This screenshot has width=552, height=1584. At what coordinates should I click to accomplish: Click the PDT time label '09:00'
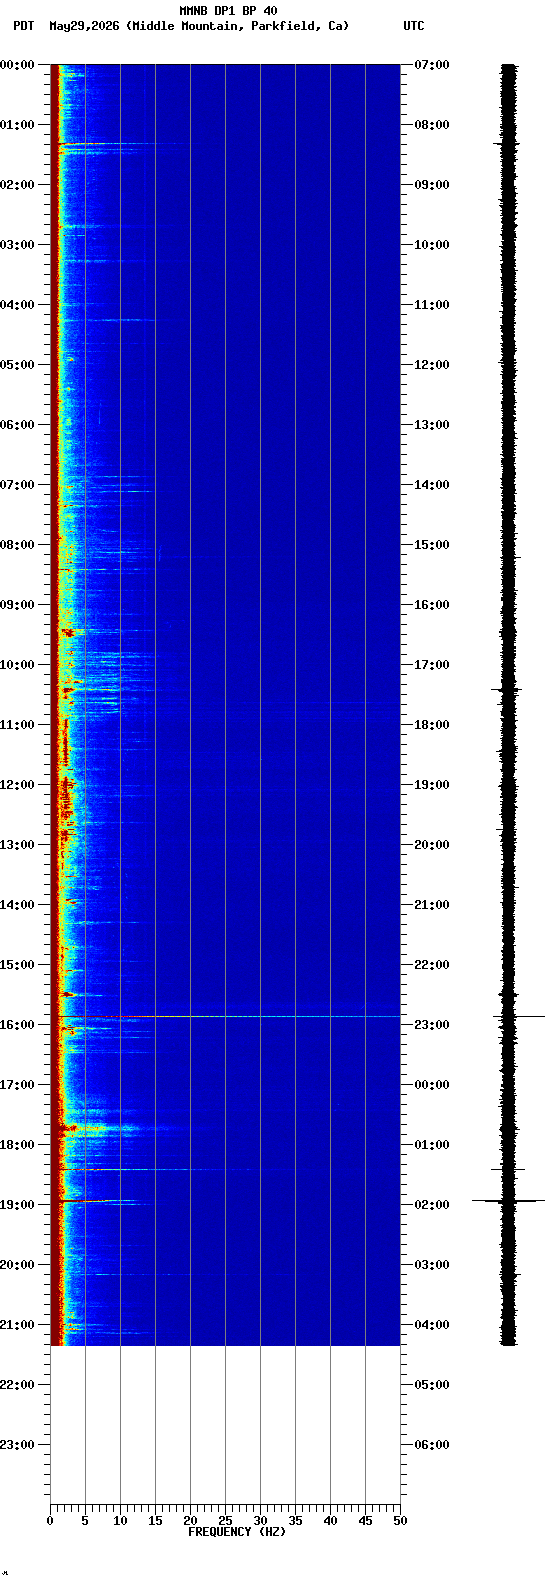[x=16, y=605]
